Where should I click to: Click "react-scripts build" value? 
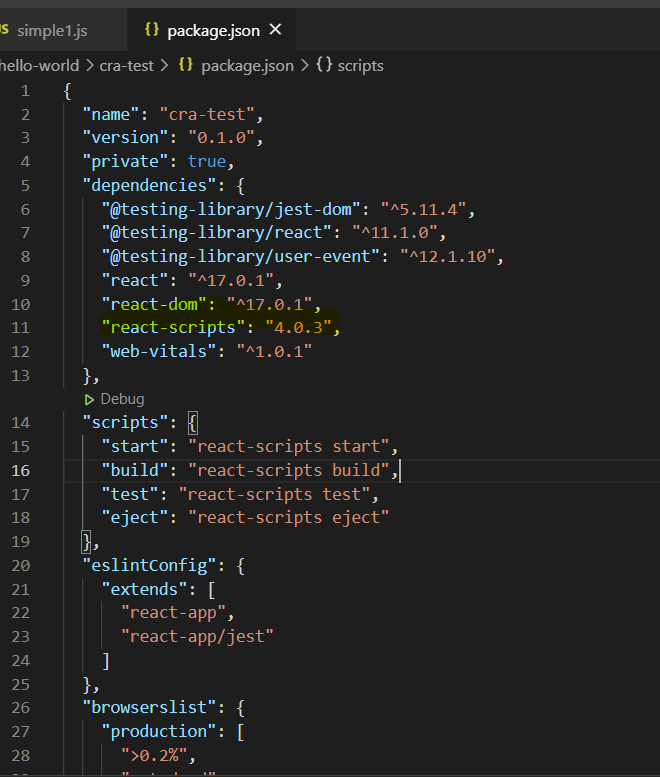tap(288, 470)
